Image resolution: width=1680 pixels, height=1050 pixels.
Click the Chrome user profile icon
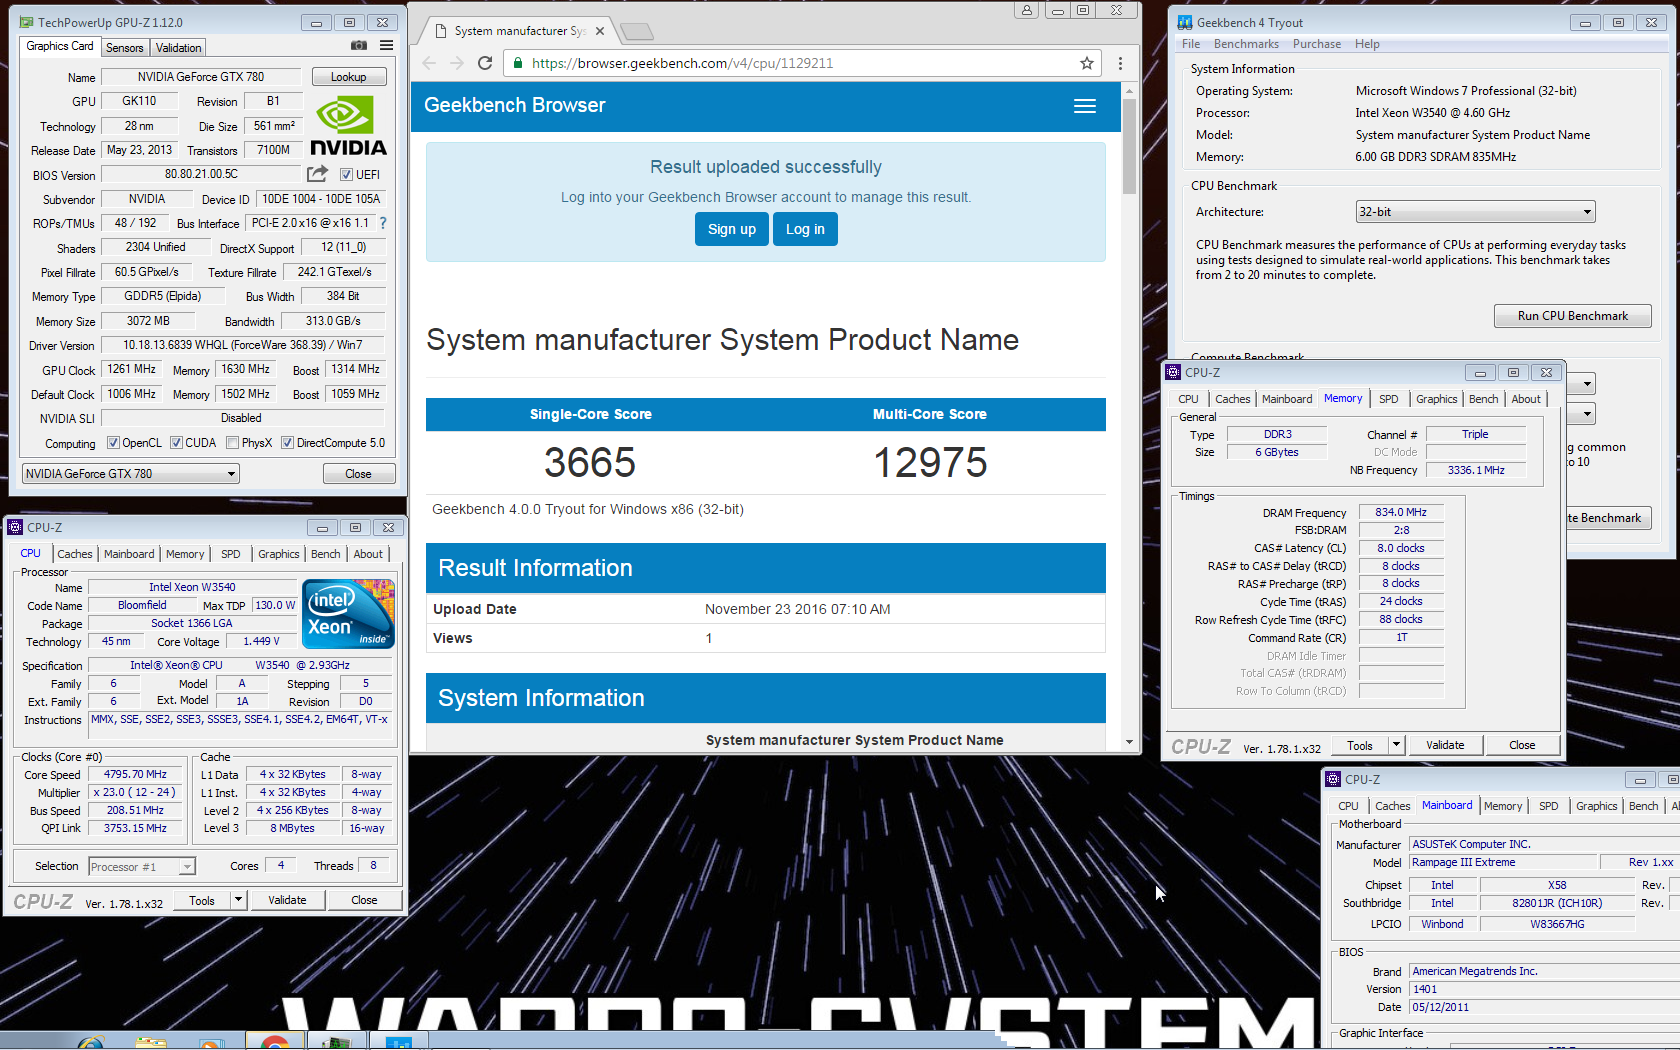(1026, 10)
